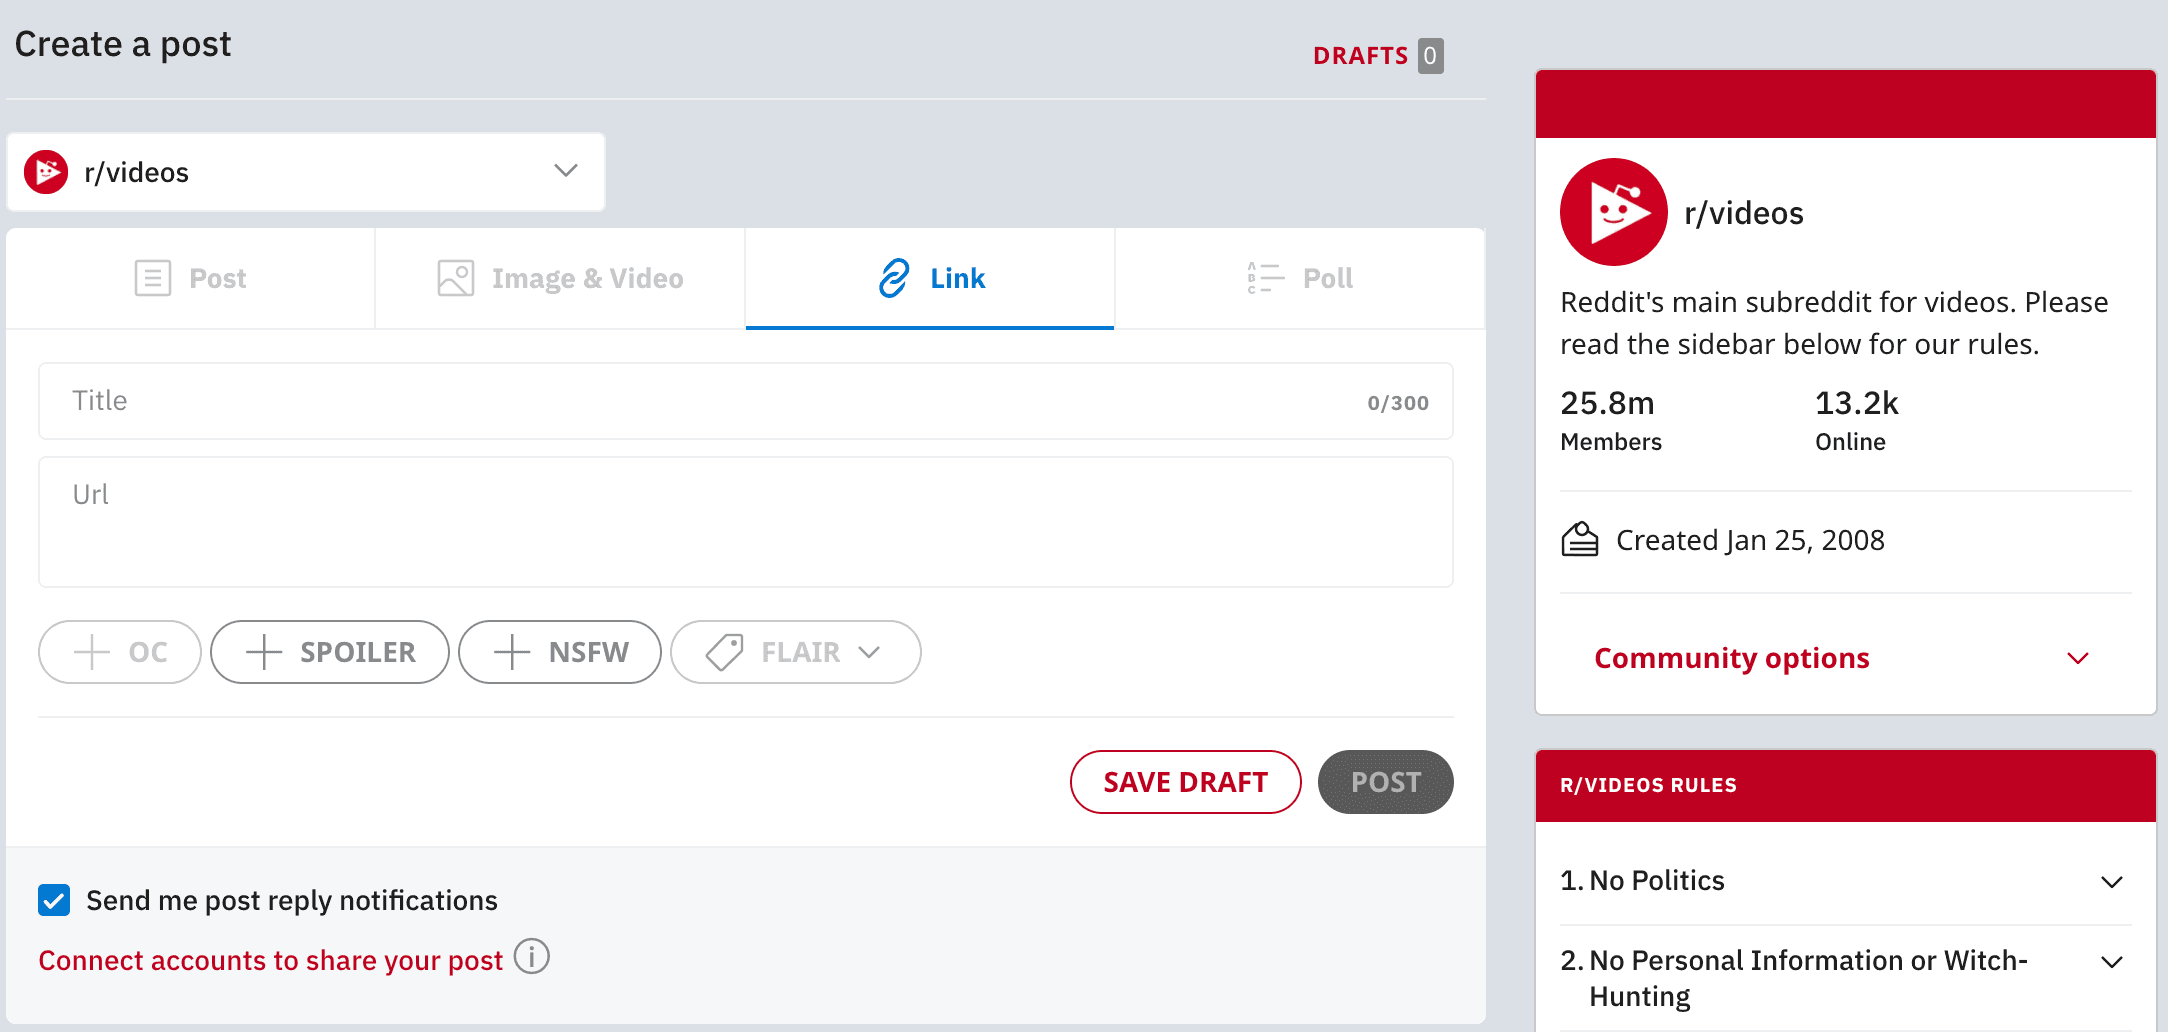Click the info icon beside Connect accounts

coord(532,957)
